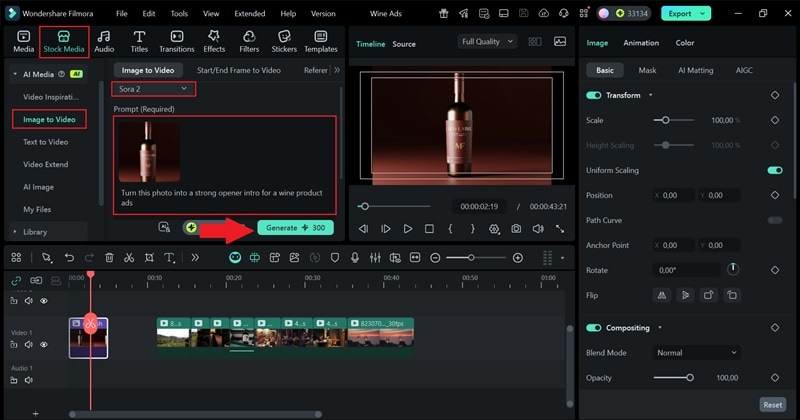Adjust the Opacity slider

point(673,378)
